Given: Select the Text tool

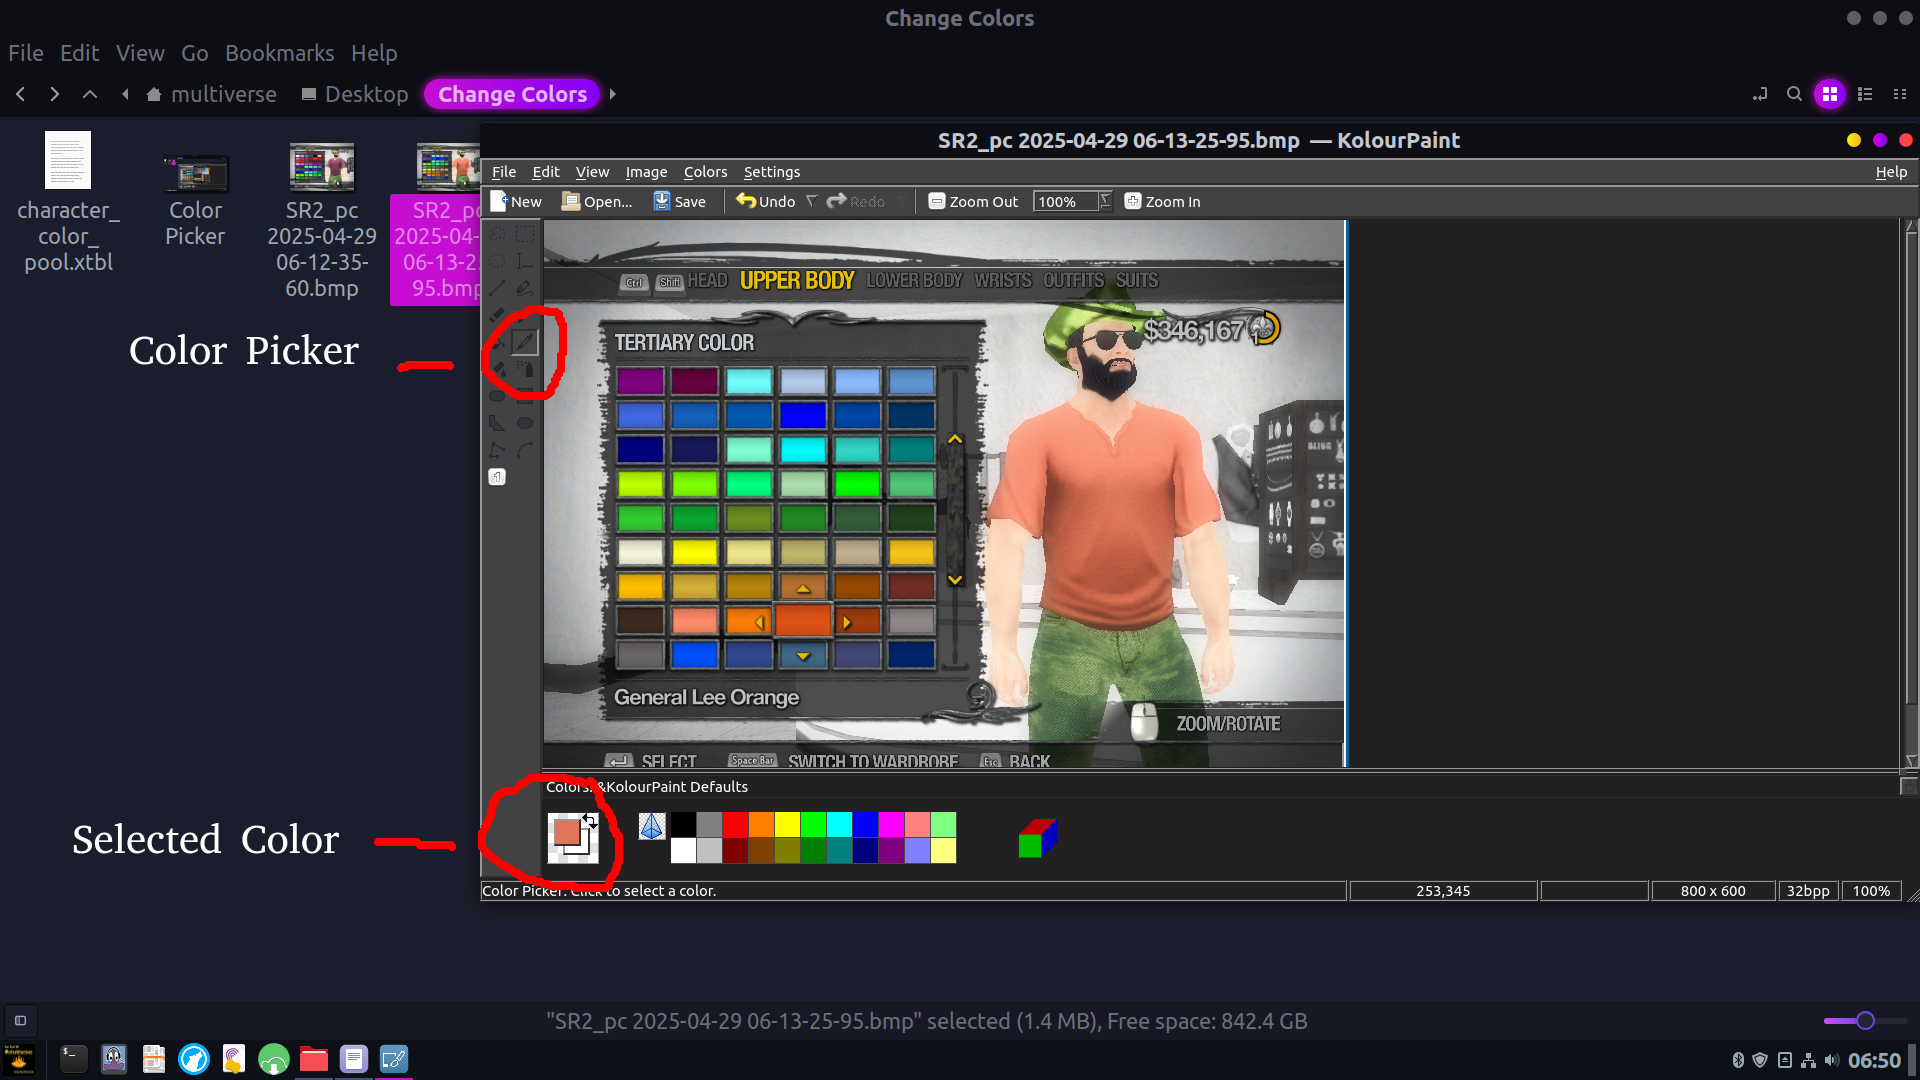Looking at the screenshot, I should (525, 261).
